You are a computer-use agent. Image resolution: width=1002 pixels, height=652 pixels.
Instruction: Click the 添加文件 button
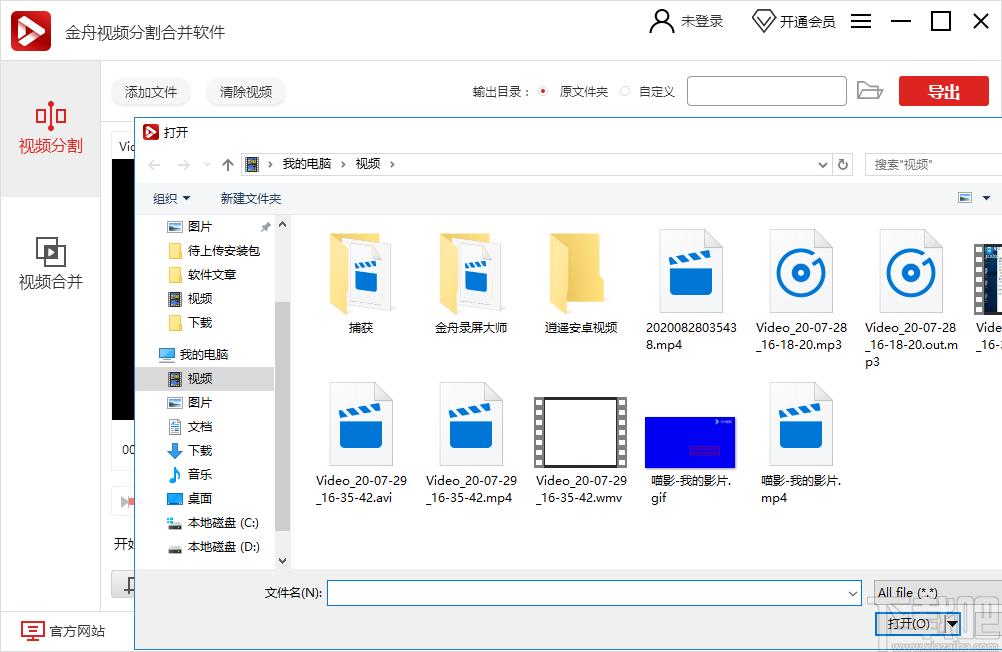(x=151, y=92)
